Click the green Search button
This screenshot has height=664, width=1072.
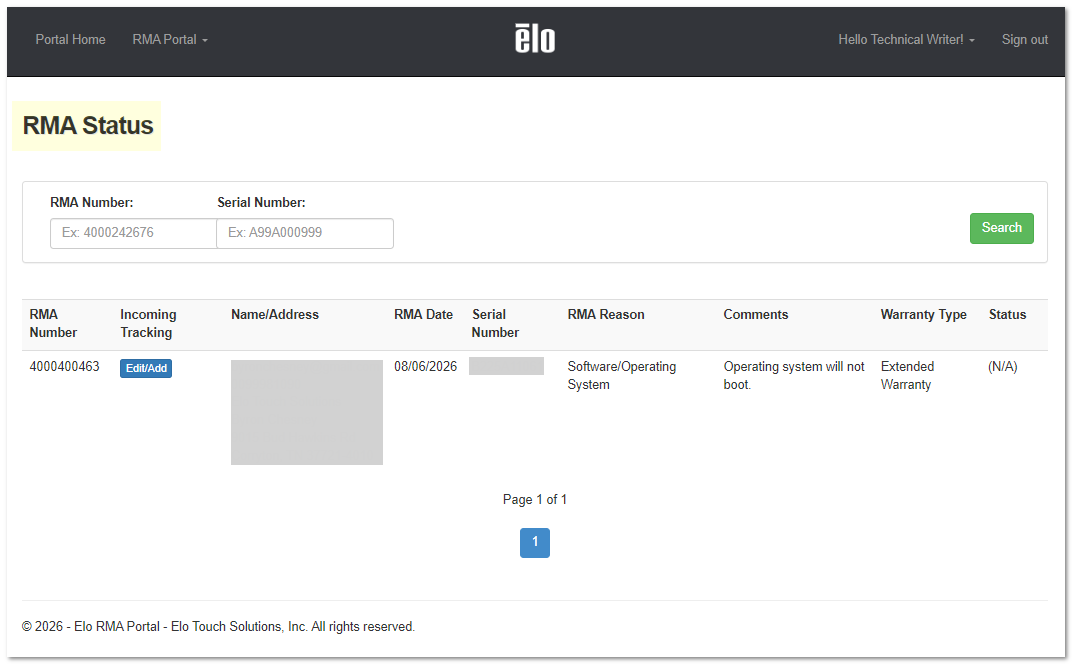pos(1002,228)
